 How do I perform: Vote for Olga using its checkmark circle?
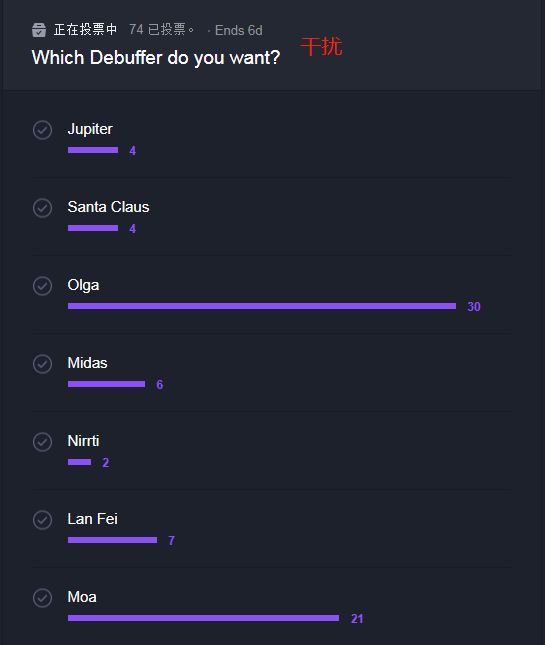(x=42, y=286)
